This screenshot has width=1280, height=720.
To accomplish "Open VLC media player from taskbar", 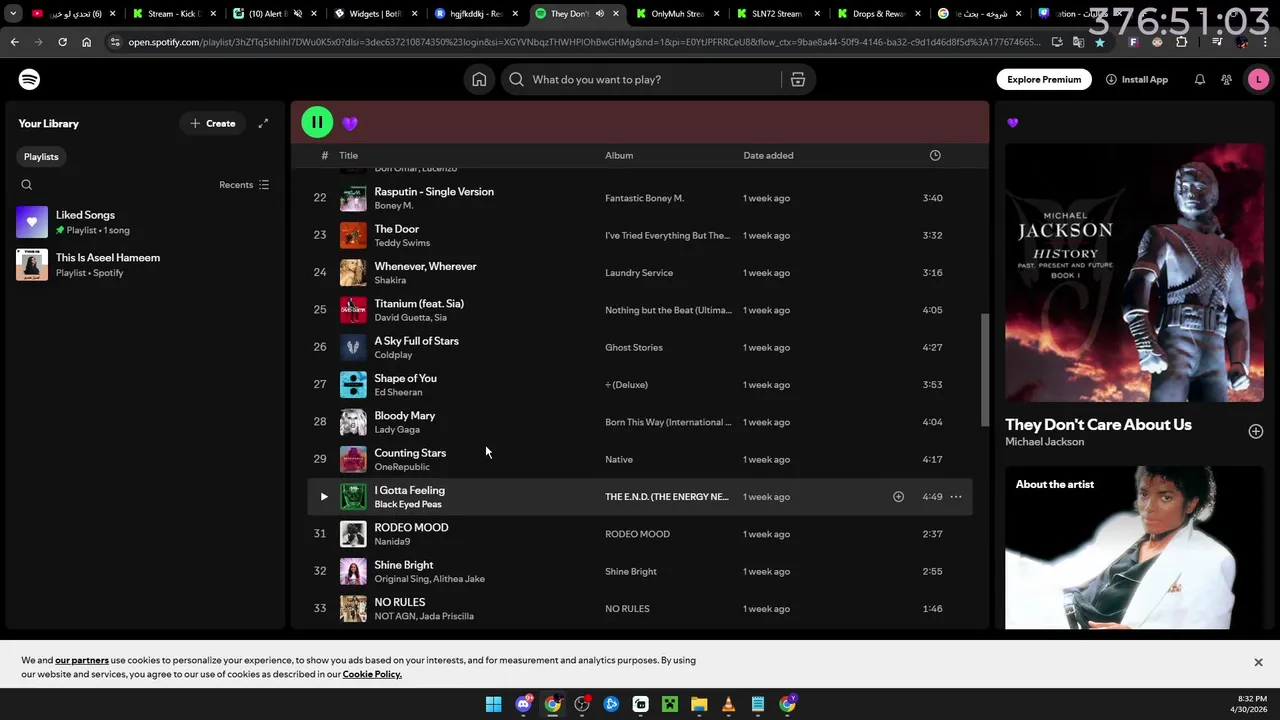I will click(728, 704).
